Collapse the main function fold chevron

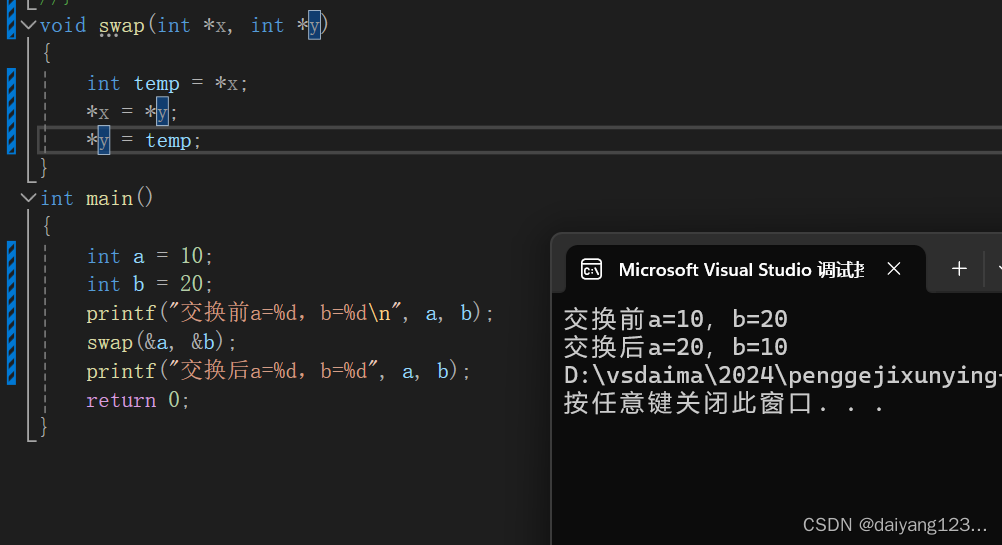point(28,198)
